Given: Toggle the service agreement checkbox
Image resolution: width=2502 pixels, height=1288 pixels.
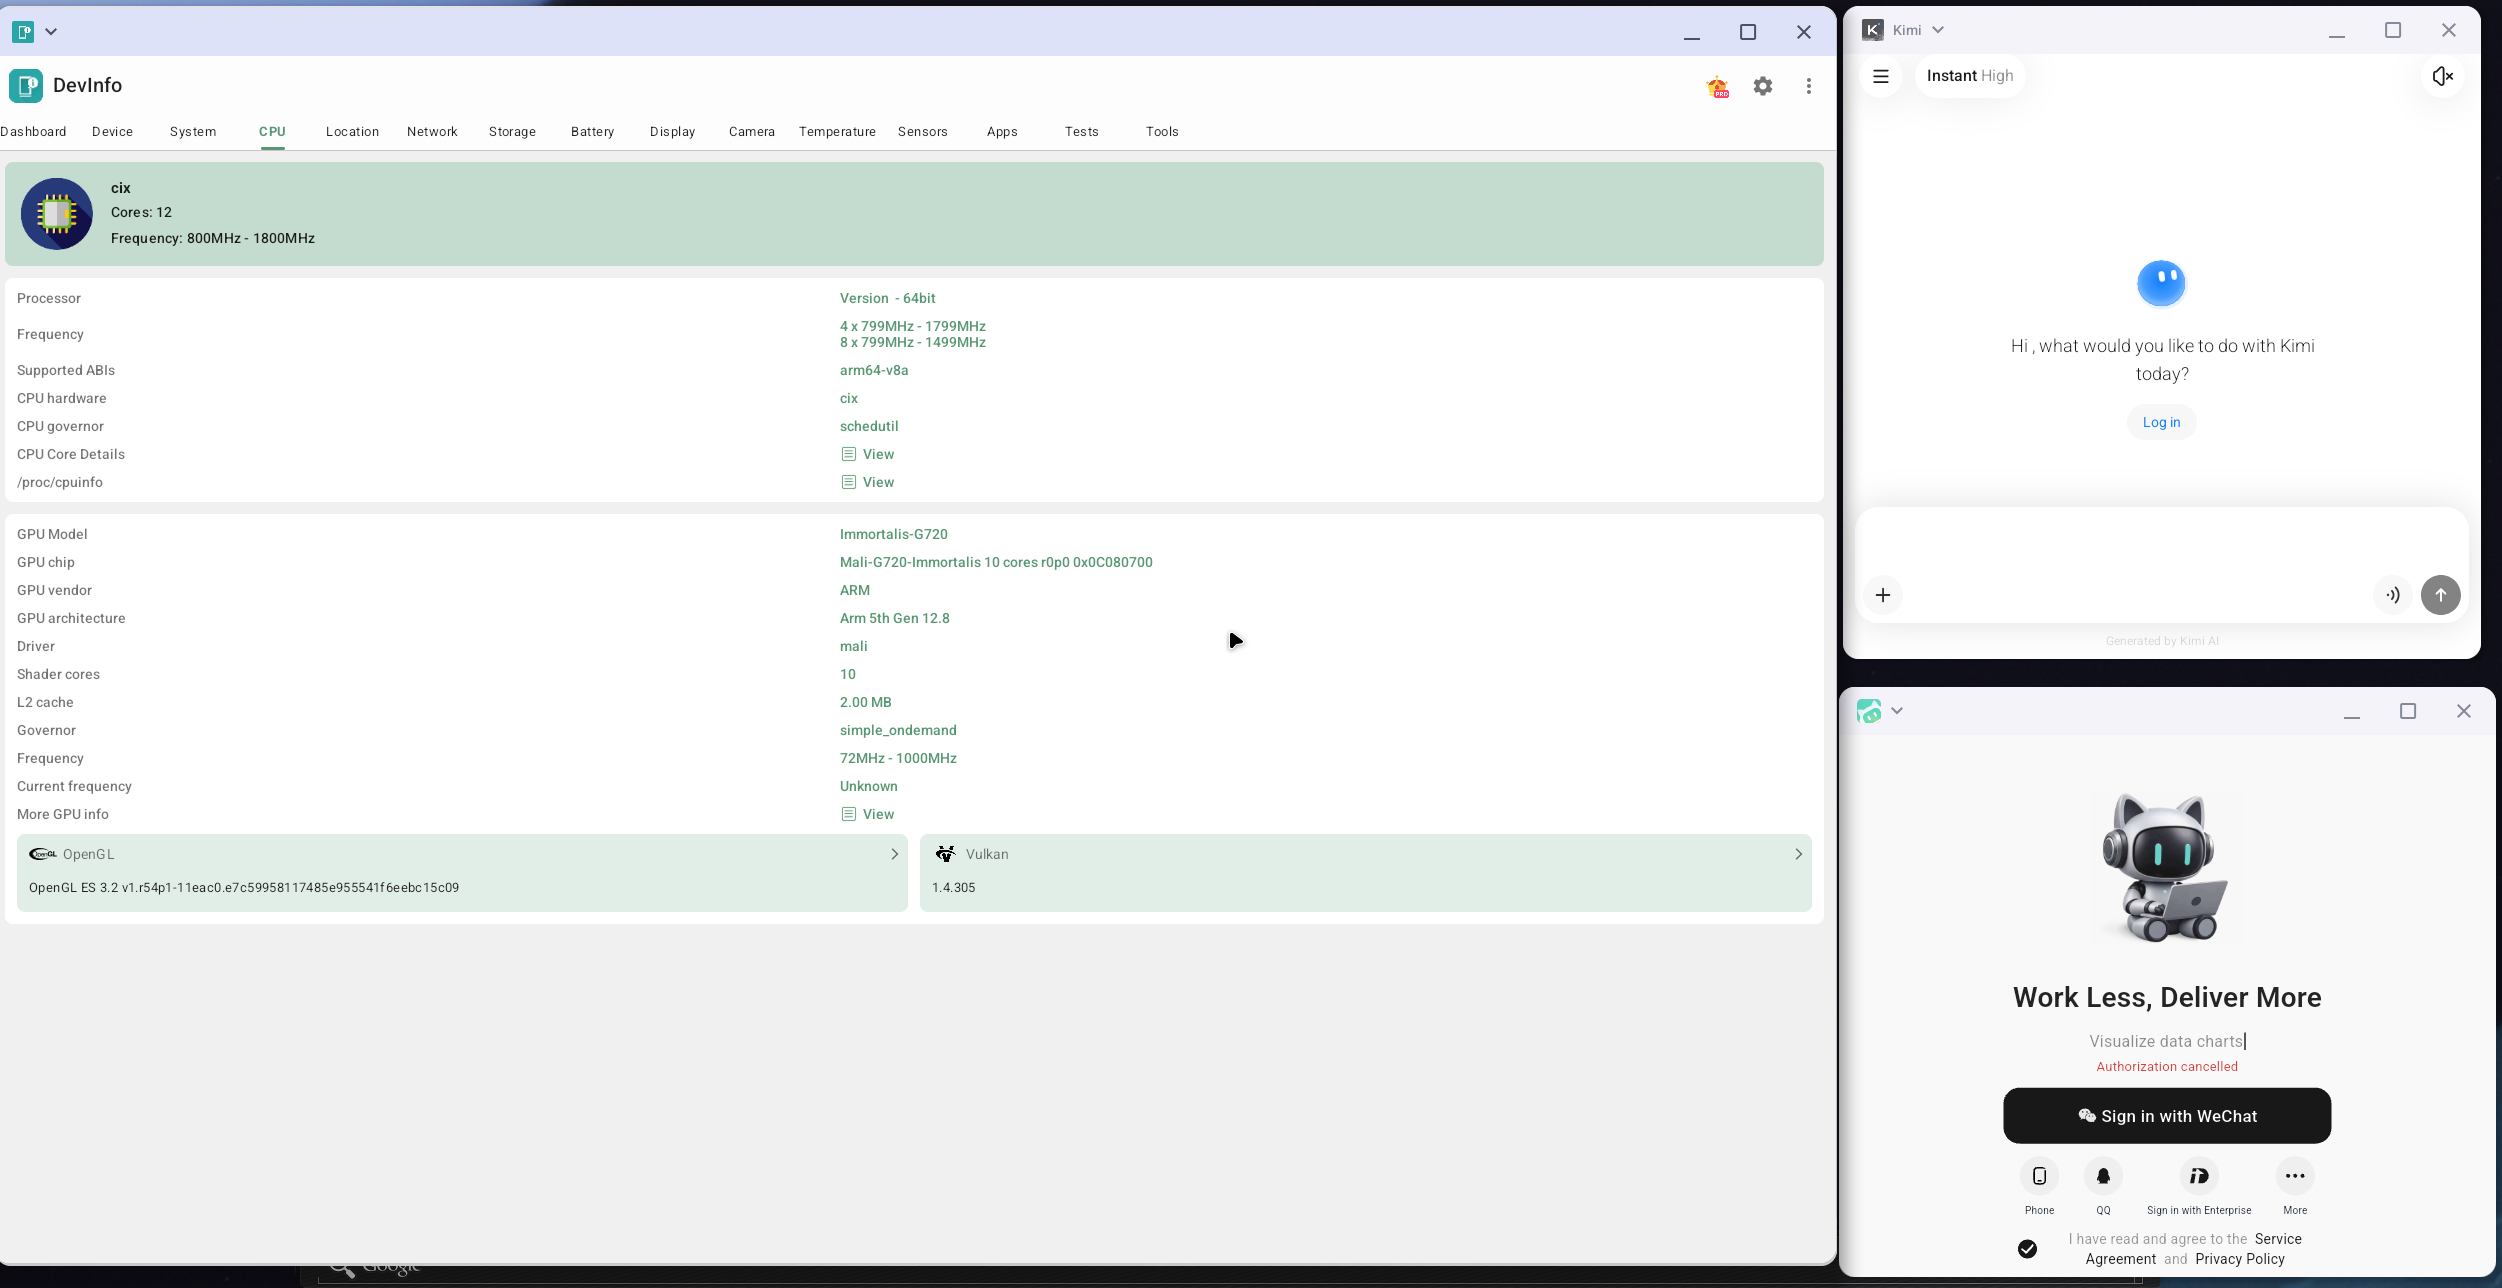Looking at the screenshot, I should 2027,1249.
